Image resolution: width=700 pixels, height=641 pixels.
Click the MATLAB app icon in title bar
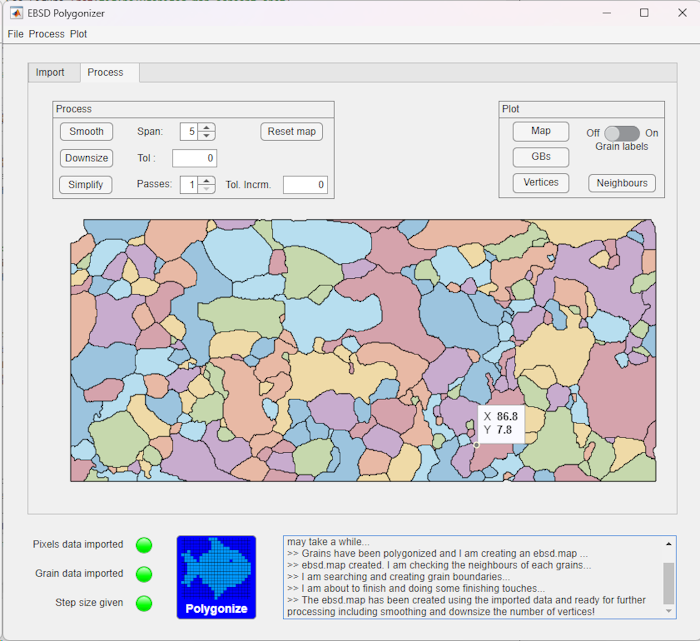[17, 13]
